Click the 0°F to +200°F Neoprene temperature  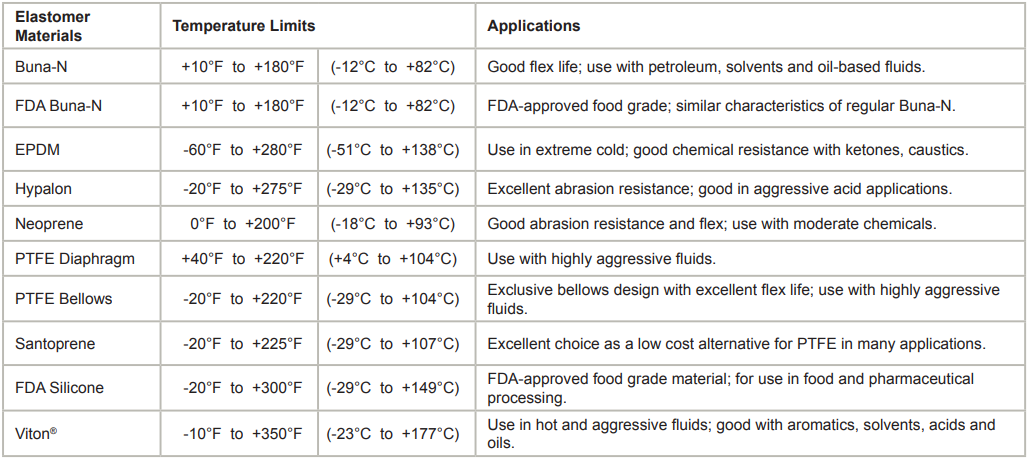(241, 224)
